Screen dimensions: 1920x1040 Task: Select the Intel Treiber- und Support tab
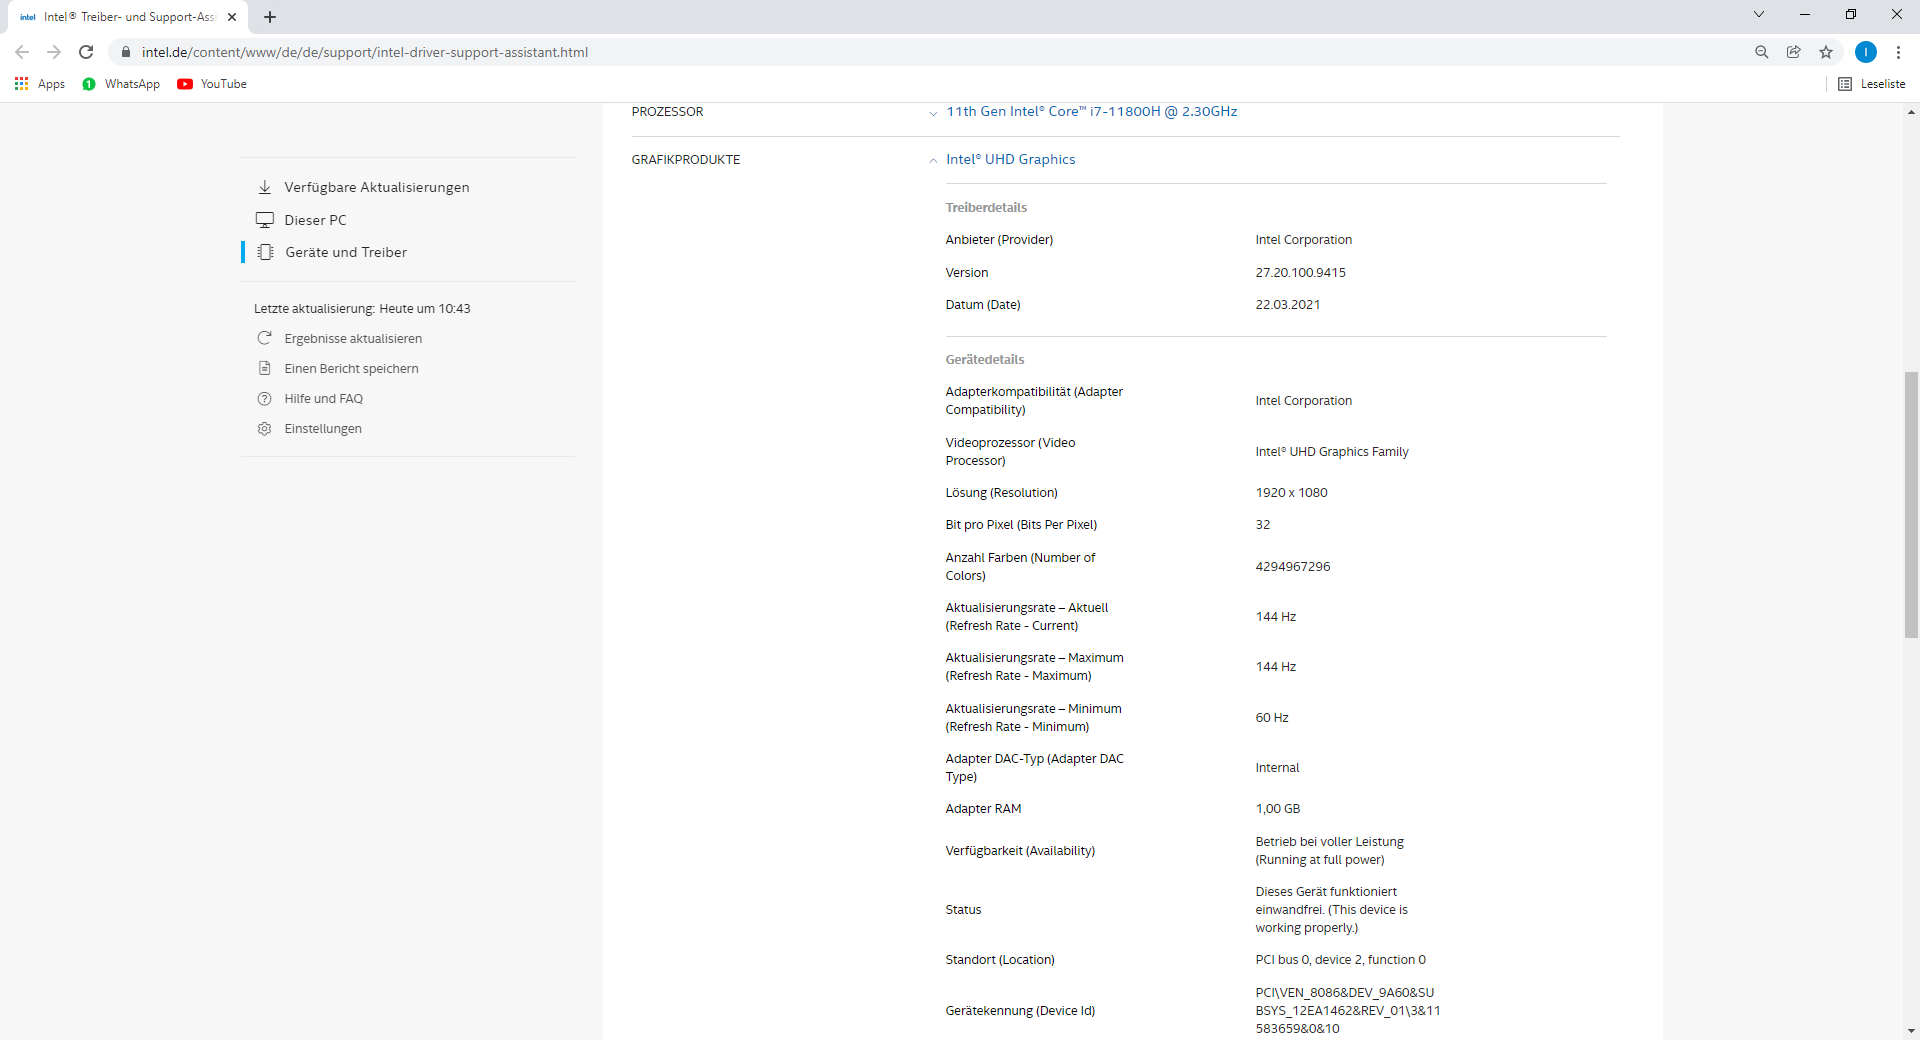tap(128, 17)
